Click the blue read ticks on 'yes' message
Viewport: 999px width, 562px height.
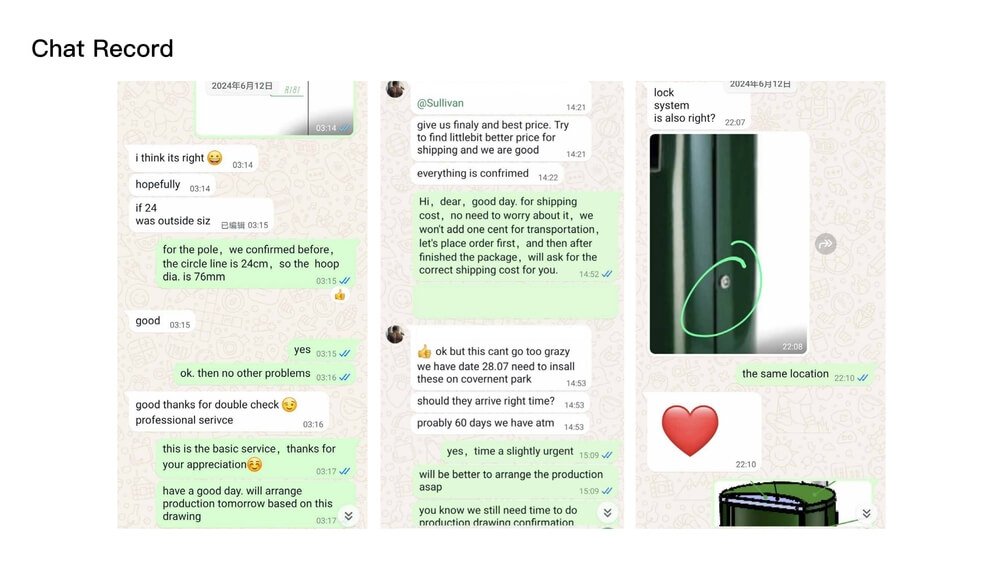coord(345,354)
